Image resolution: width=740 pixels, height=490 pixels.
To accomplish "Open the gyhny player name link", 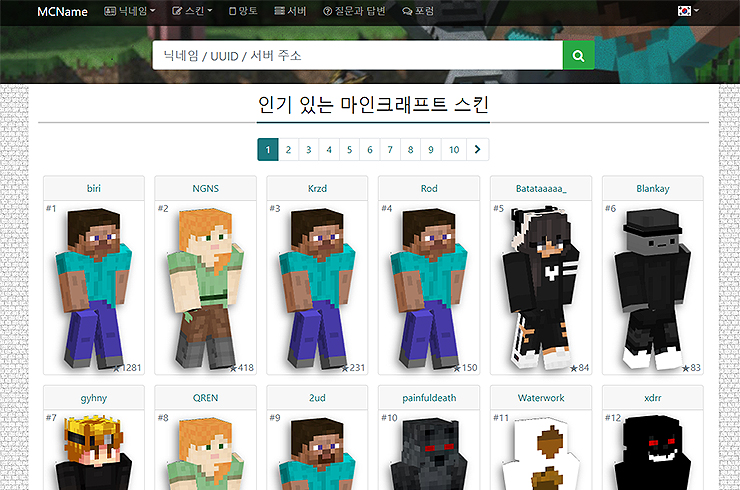I will coord(94,398).
